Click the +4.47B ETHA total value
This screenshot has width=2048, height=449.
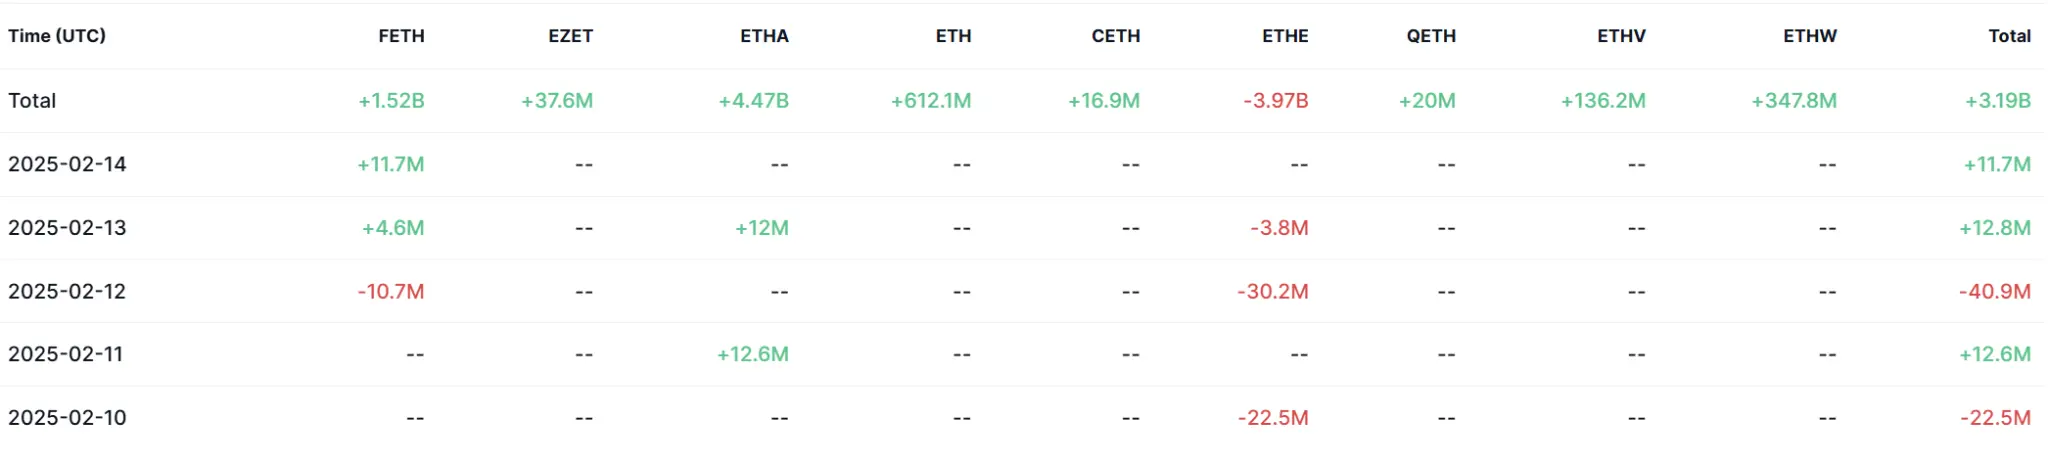point(753,101)
